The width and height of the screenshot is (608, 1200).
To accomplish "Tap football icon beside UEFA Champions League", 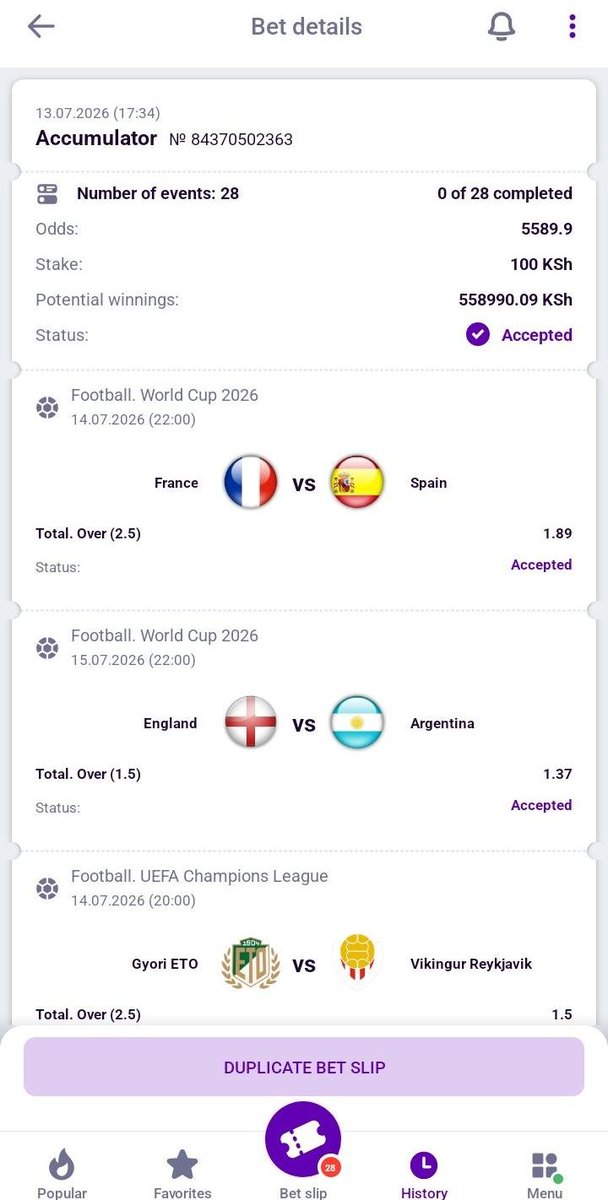I will click(x=47, y=888).
